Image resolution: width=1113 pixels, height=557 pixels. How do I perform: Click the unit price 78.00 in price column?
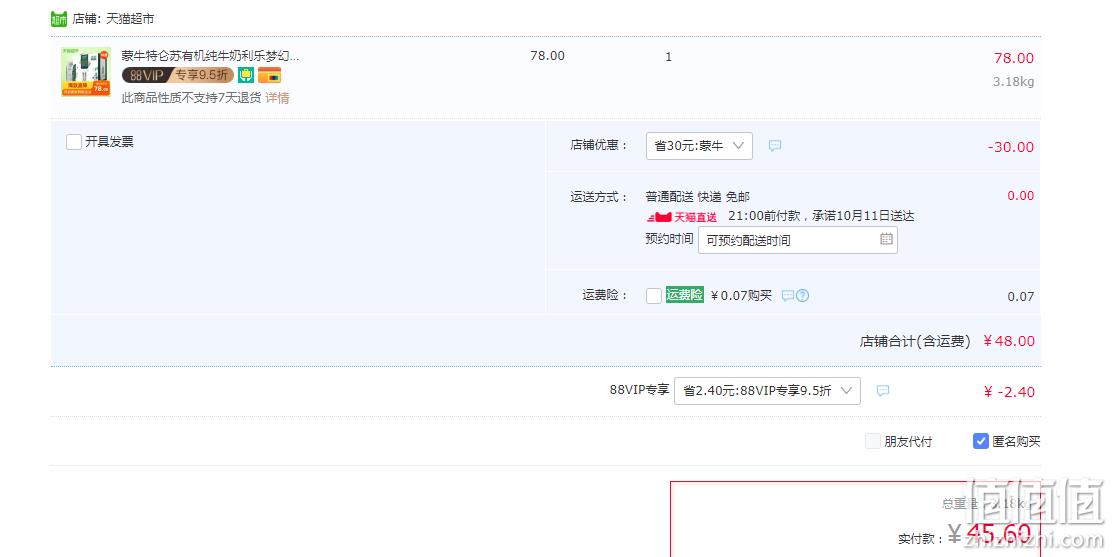pos(547,56)
